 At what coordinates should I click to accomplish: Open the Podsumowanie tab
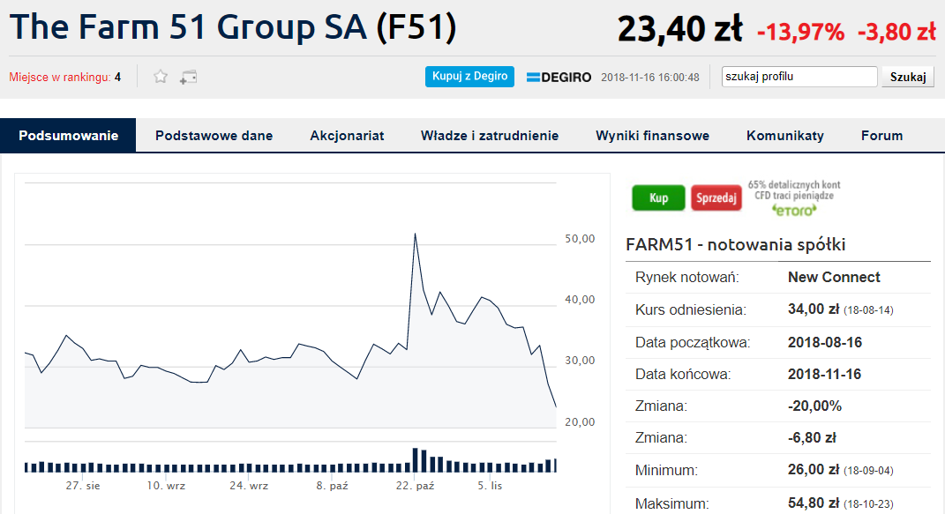click(x=68, y=136)
